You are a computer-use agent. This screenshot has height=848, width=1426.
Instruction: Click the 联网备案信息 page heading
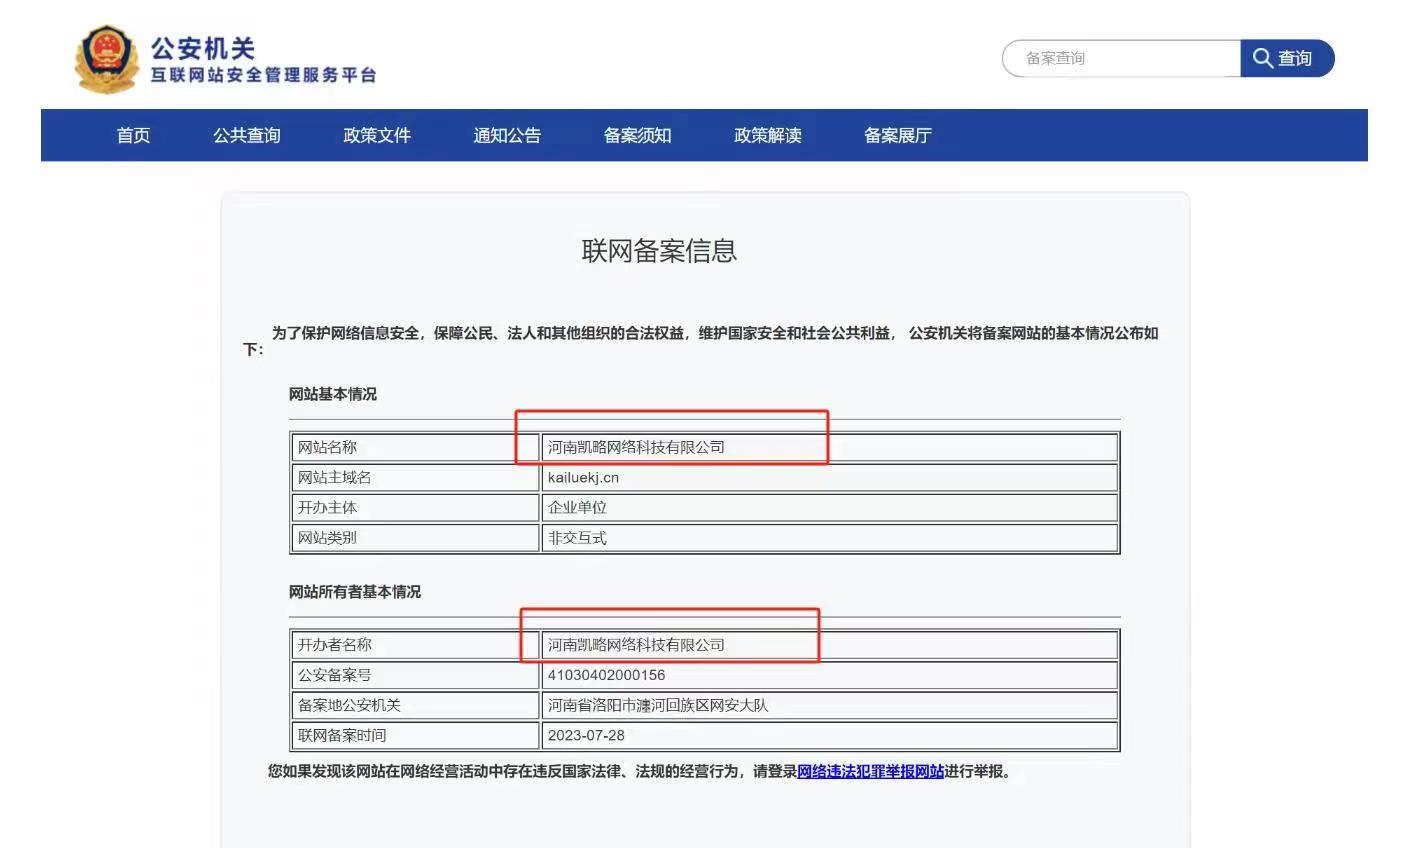(659, 250)
